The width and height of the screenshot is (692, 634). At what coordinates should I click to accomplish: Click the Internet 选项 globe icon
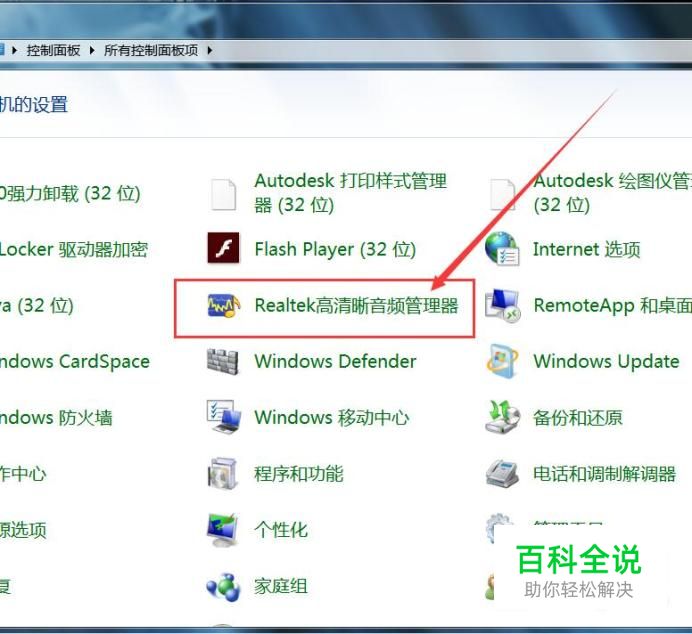tap(502, 248)
